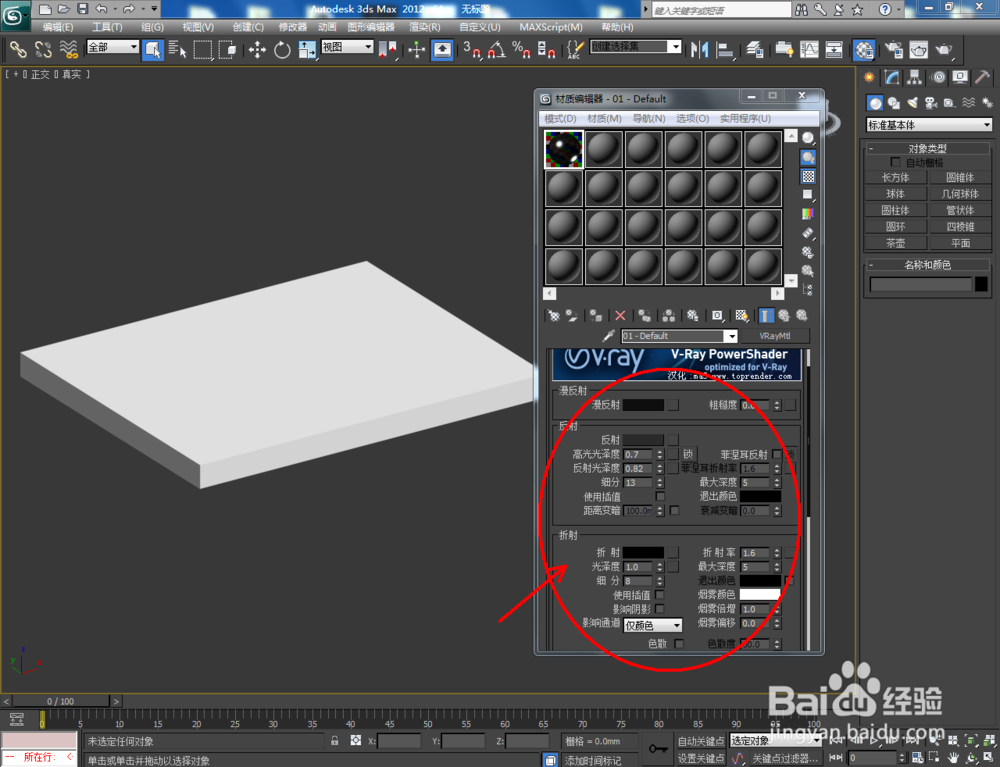The width and height of the screenshot is (1000, 767).
Task: Open 材质(M) menu in Material Editor
Action: pos(604,119)
